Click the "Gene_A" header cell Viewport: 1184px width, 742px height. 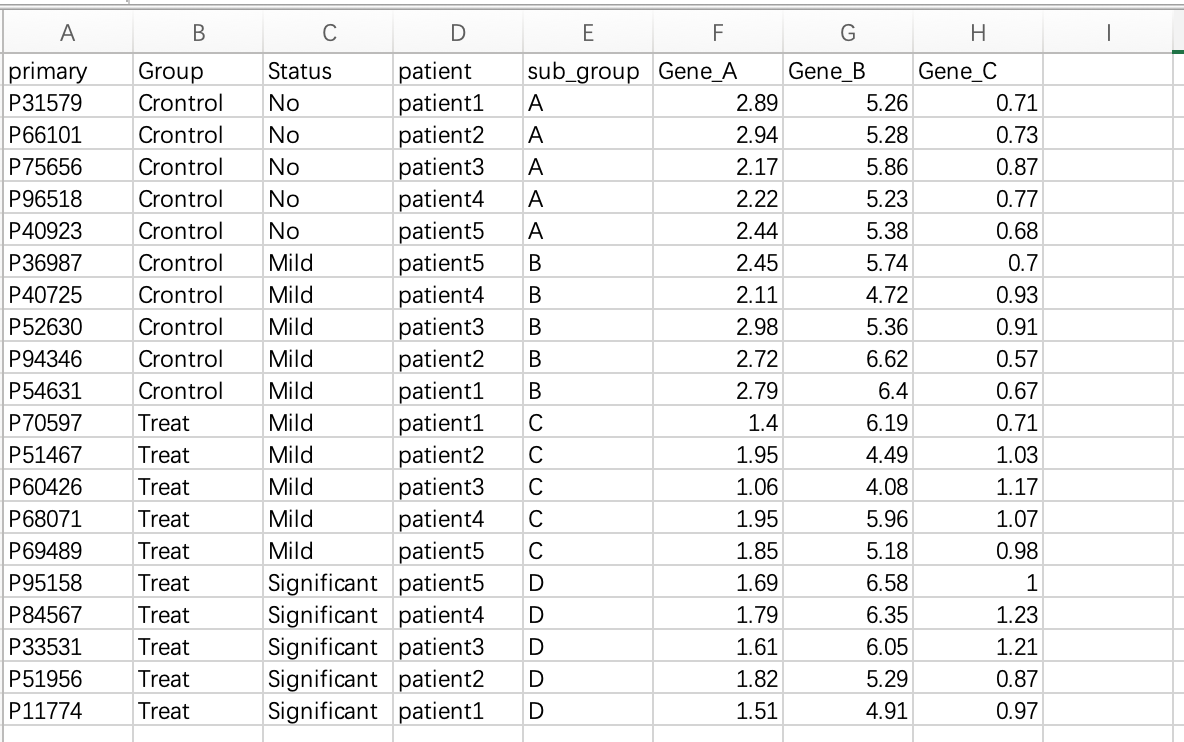pos(691,71)
